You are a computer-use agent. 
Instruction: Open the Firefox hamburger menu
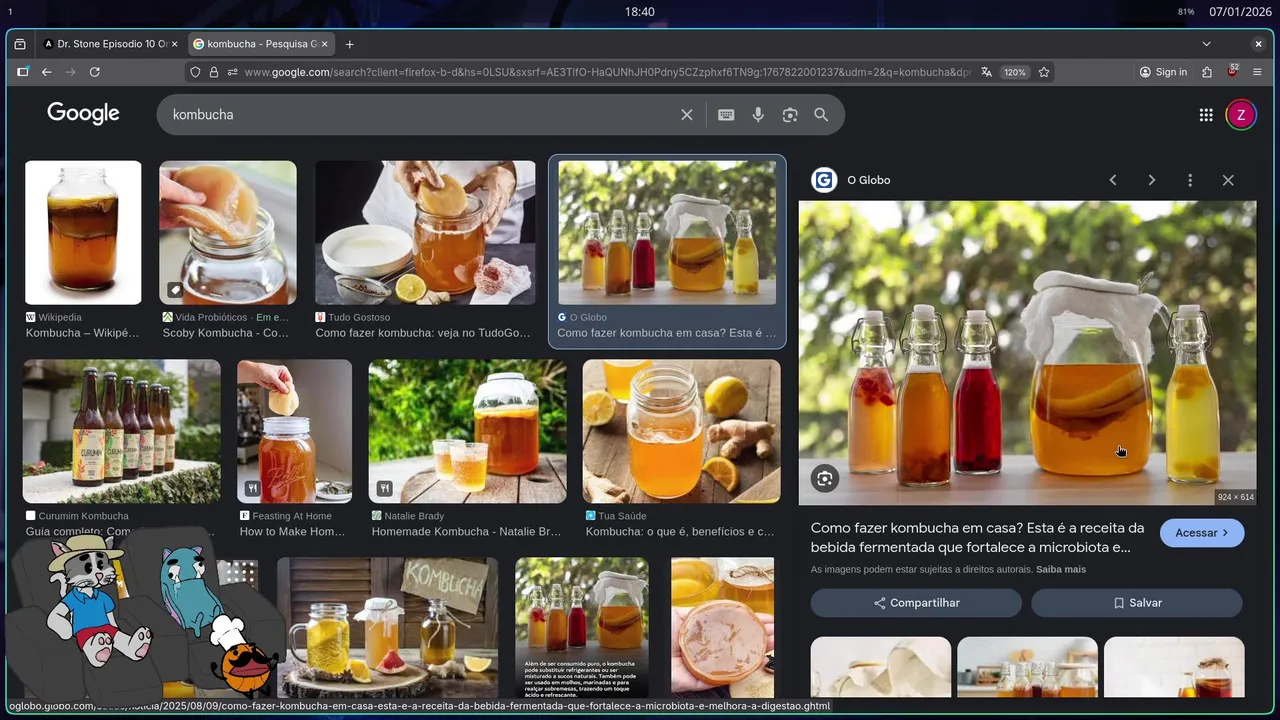coord(1256,72)
